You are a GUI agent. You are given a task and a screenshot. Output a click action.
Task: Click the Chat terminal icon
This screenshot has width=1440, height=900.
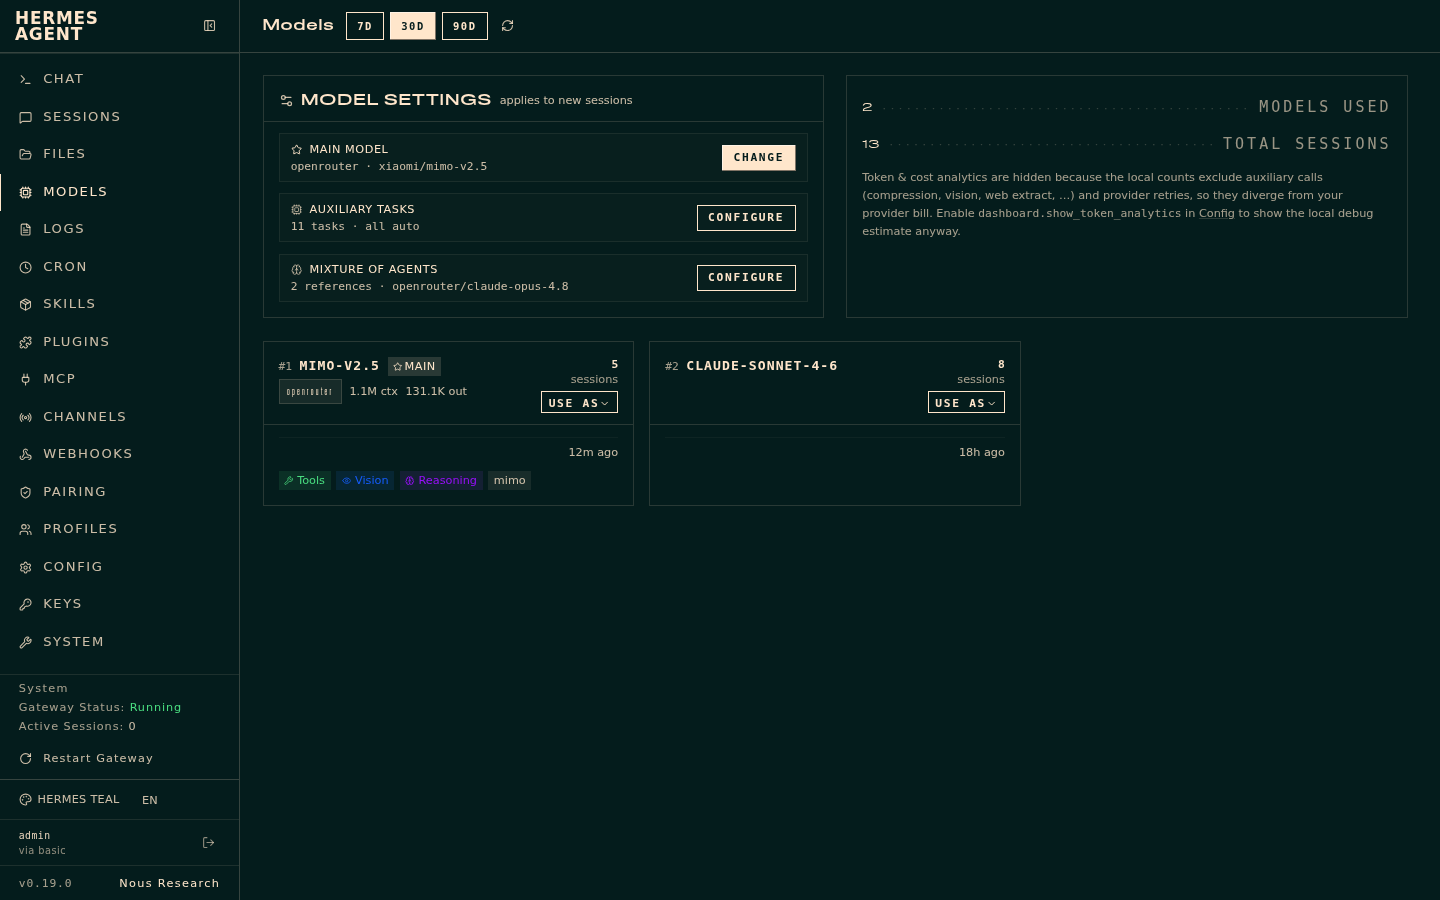26,79
